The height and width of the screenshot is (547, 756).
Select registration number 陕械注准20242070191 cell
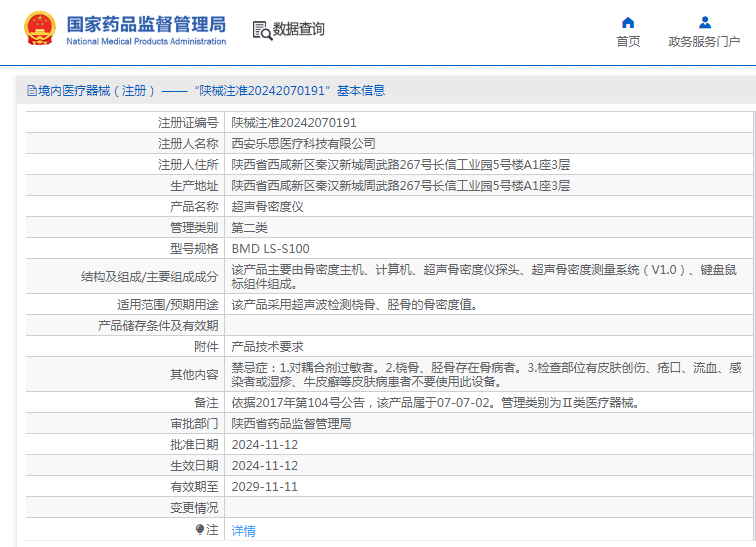(x=294, y=122)
